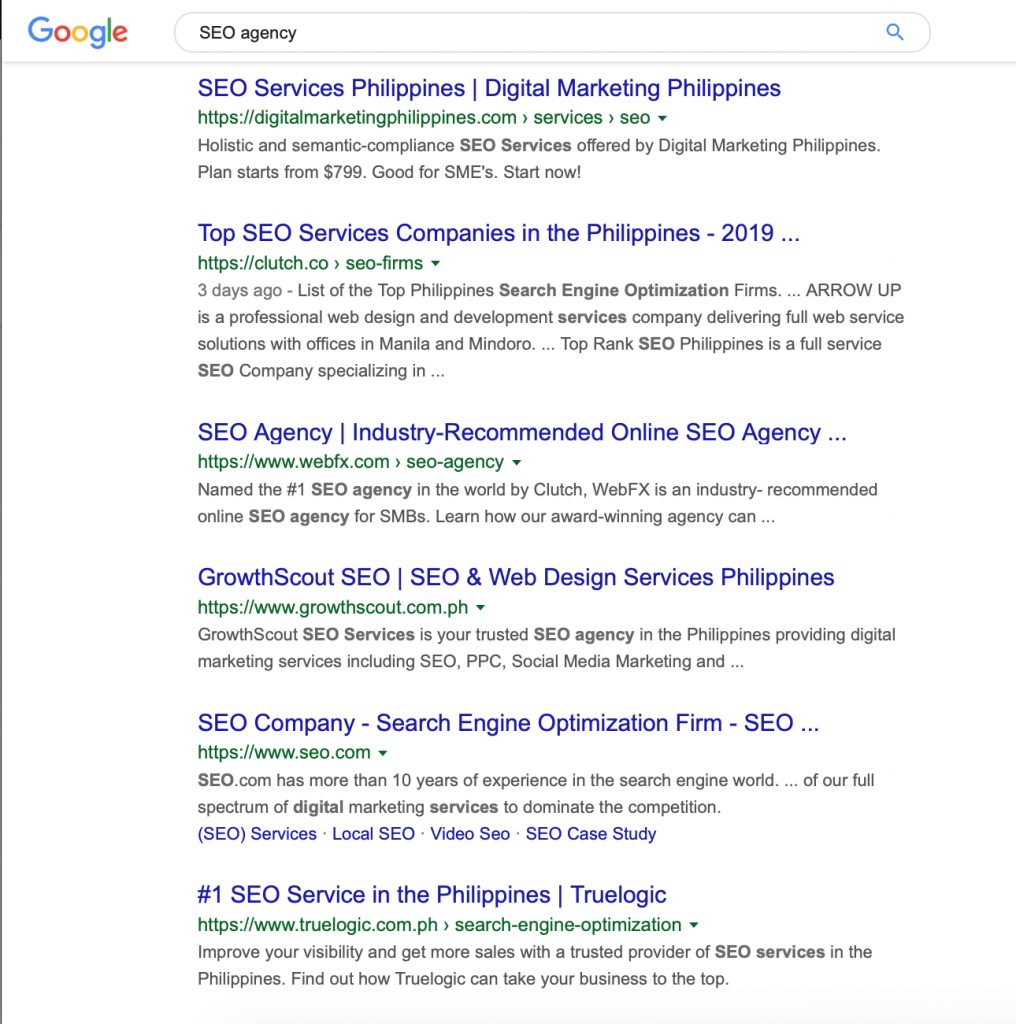Screen dimensions: 1016x1024
Task: Click the clutch.co seo-firms green URL
Action: click(310, 263)
